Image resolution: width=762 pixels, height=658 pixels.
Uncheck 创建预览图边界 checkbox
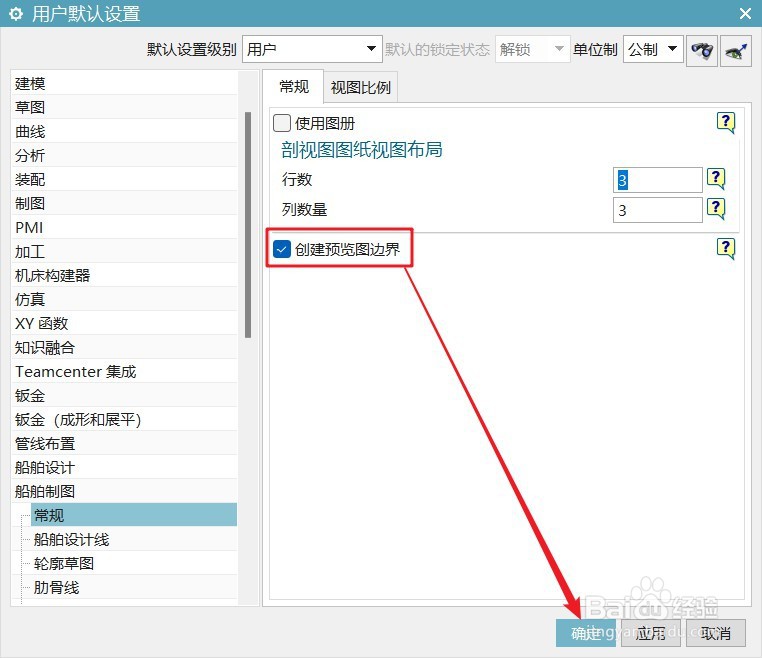click(x=282, y=249)
